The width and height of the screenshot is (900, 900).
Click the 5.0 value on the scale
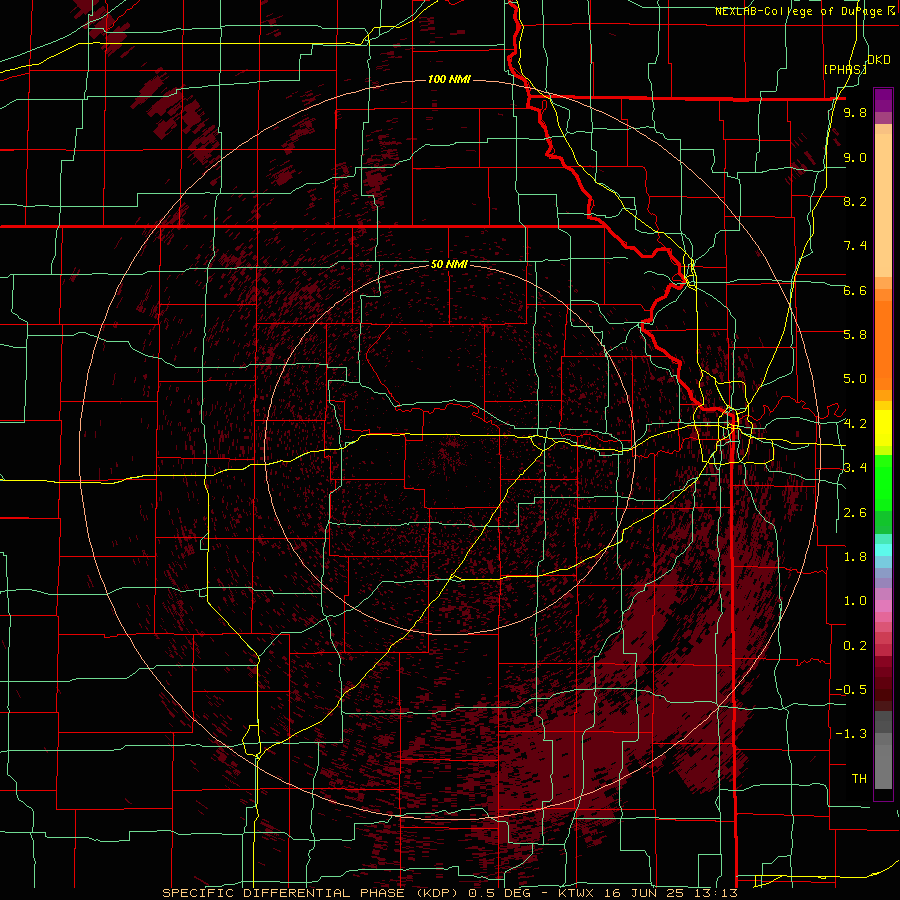pyautogui.click(x=855, y=379)
